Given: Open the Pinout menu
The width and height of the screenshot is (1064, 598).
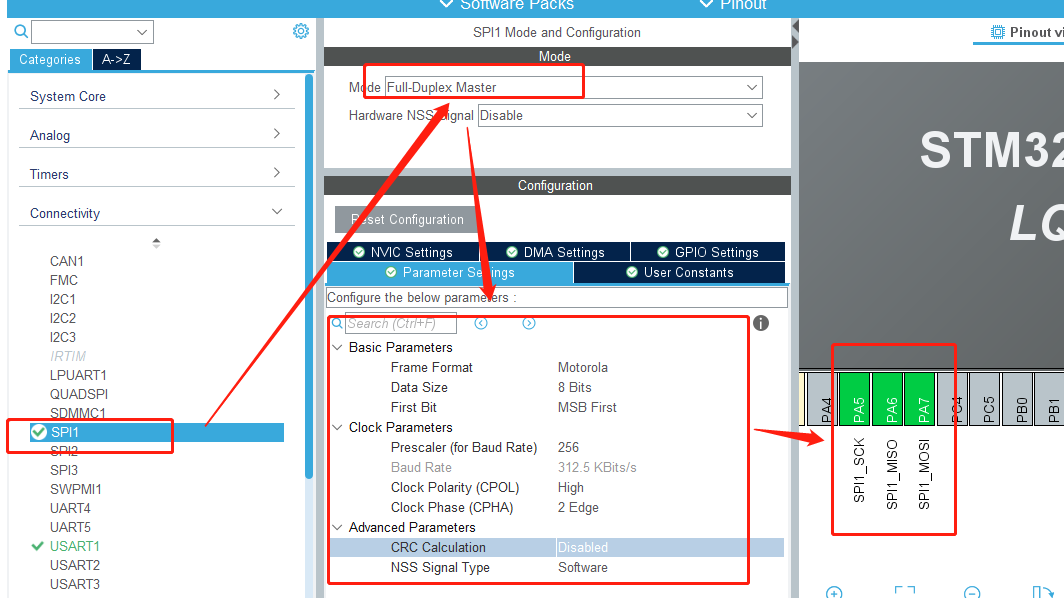Looking at the screenshot, I should pyautogui.click(x=733, y=5).
